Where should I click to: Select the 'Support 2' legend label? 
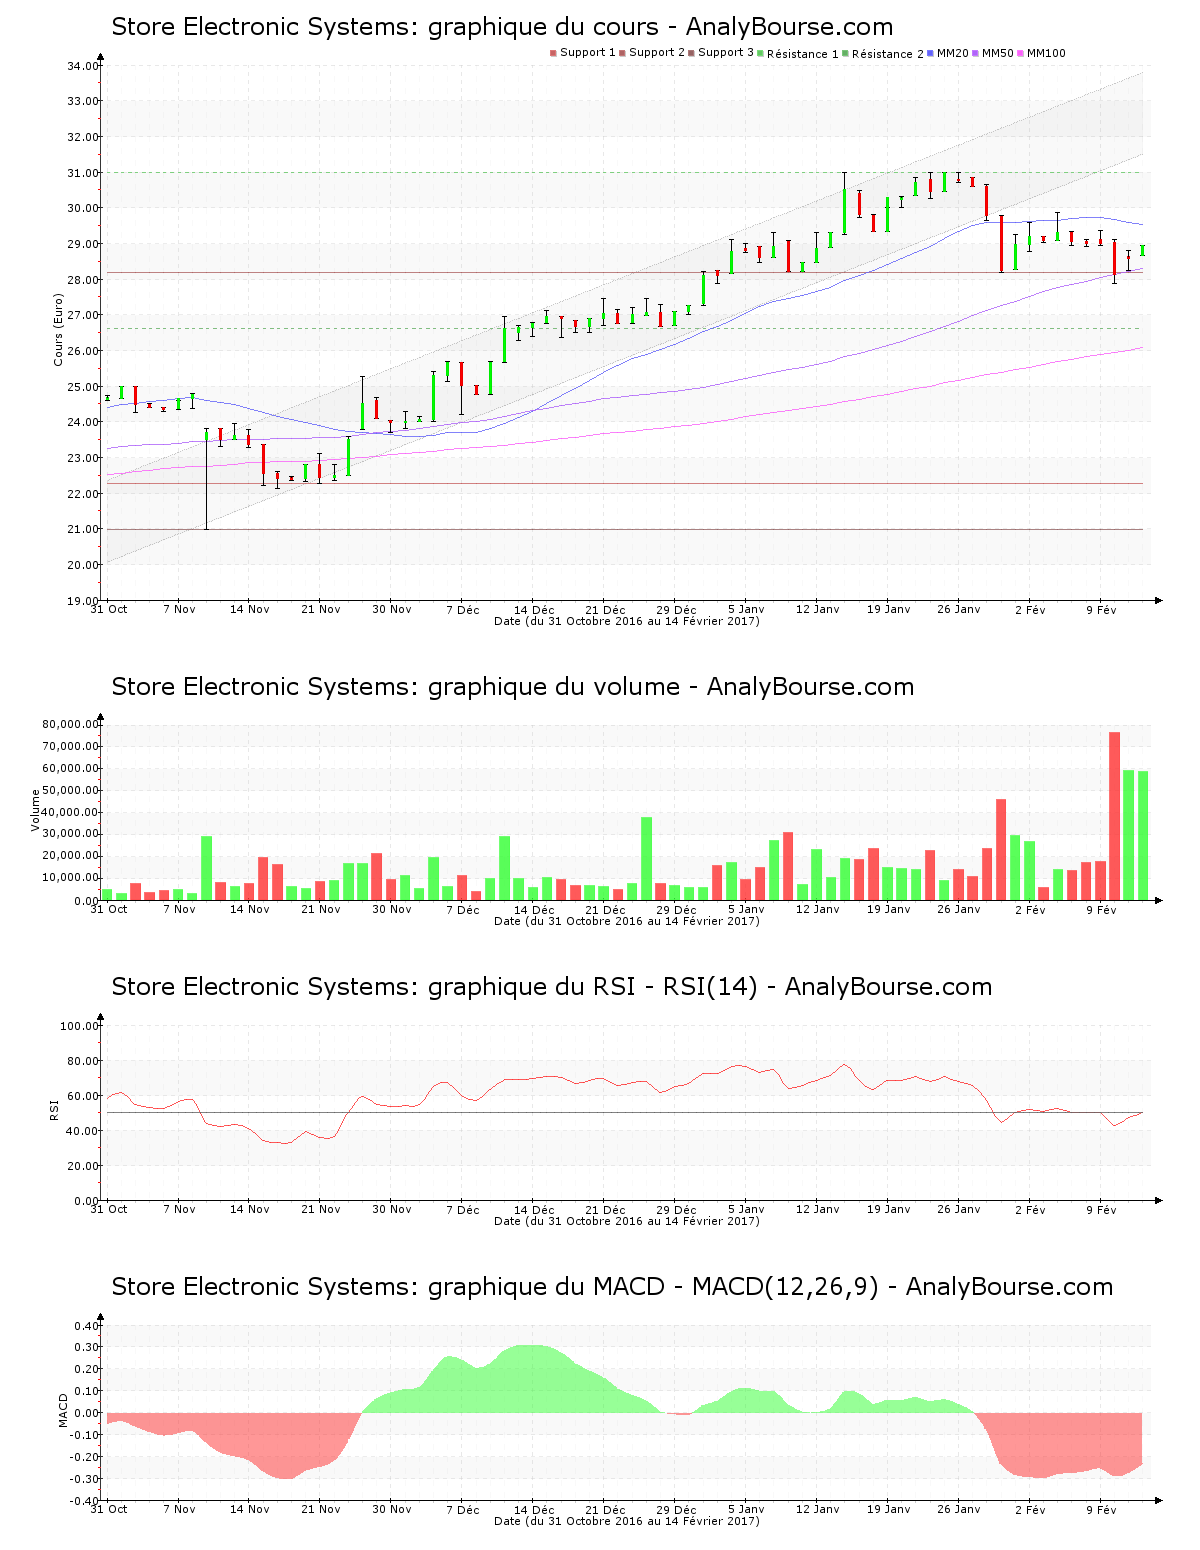[x=657, y=53]
